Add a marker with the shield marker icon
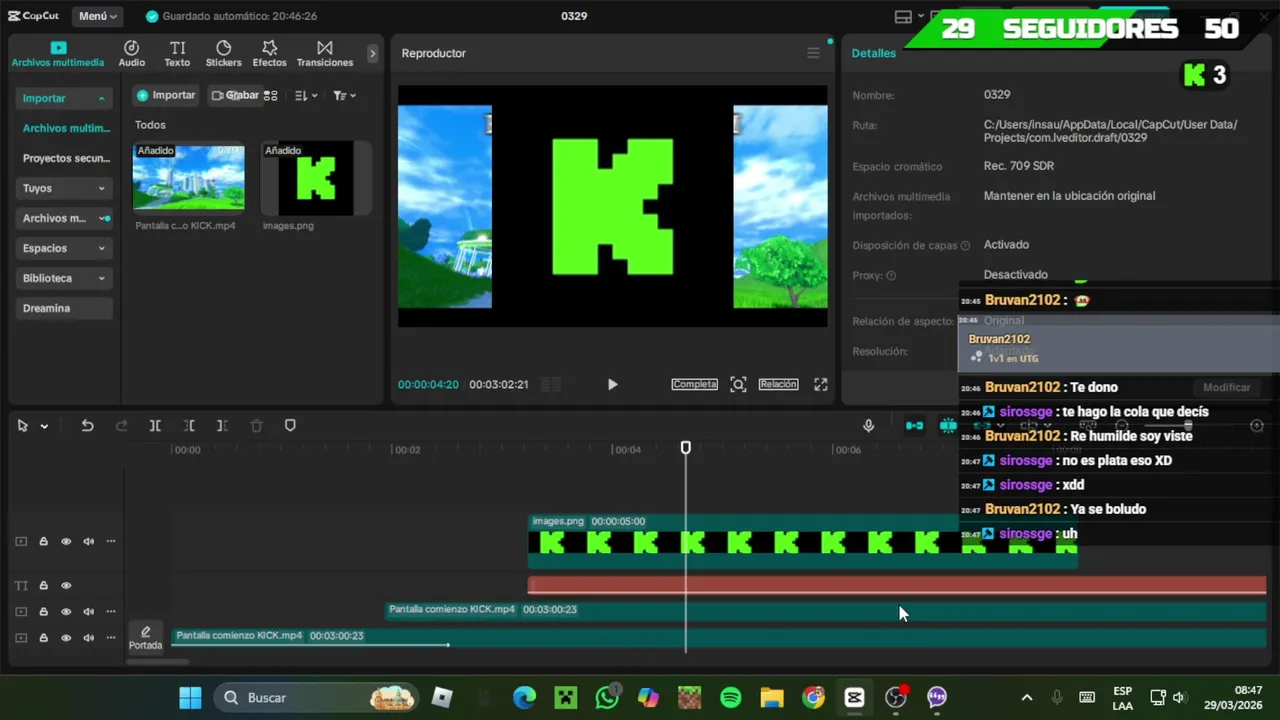The height and width of the screenshot is (720, 1280). pyautogui.click(x=290, y=426)
